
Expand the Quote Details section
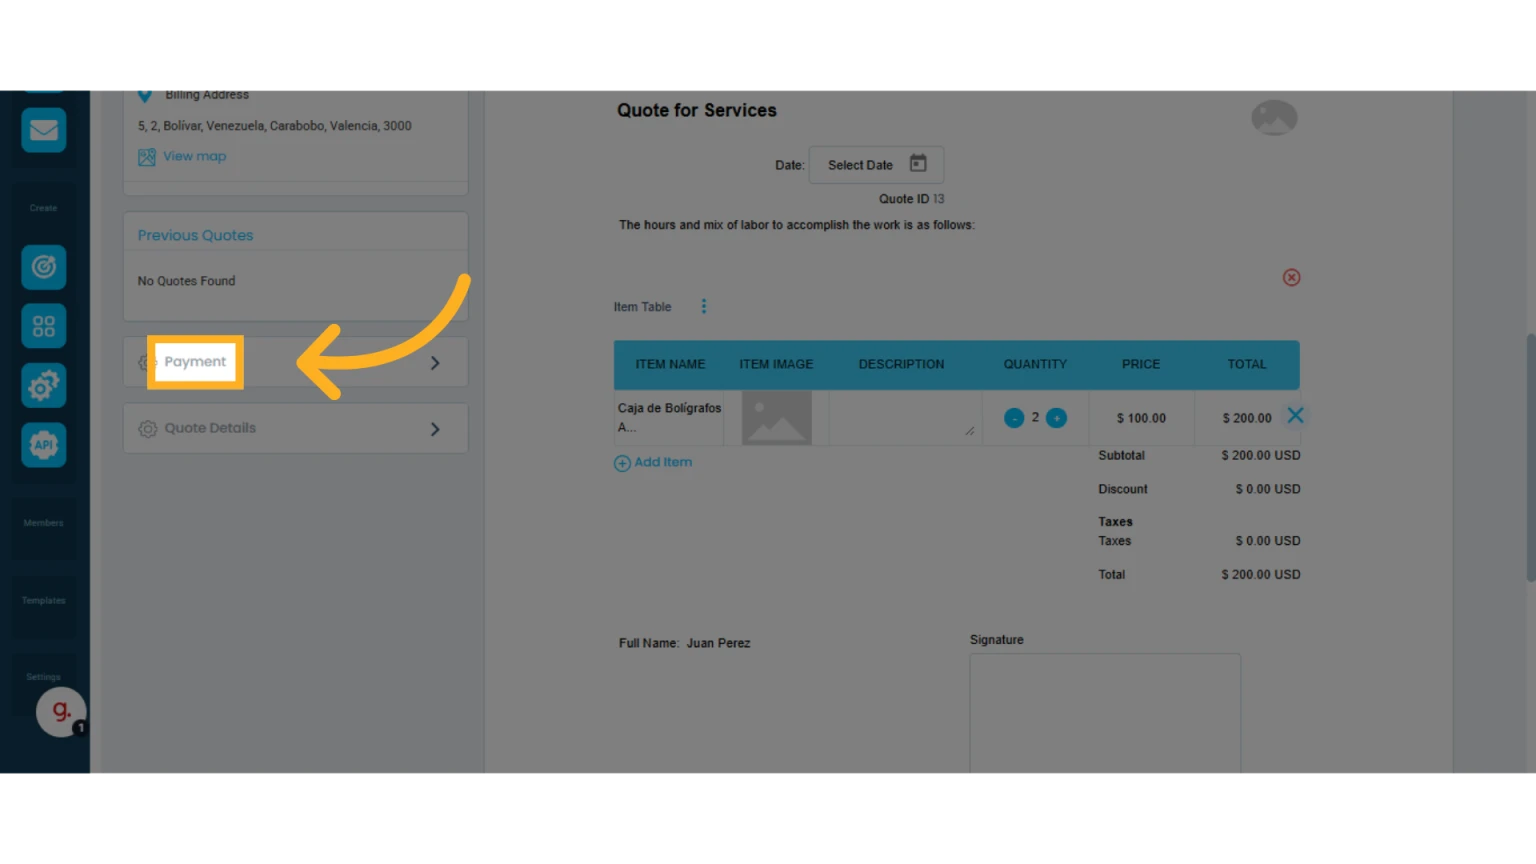click(x=295, y=428)
